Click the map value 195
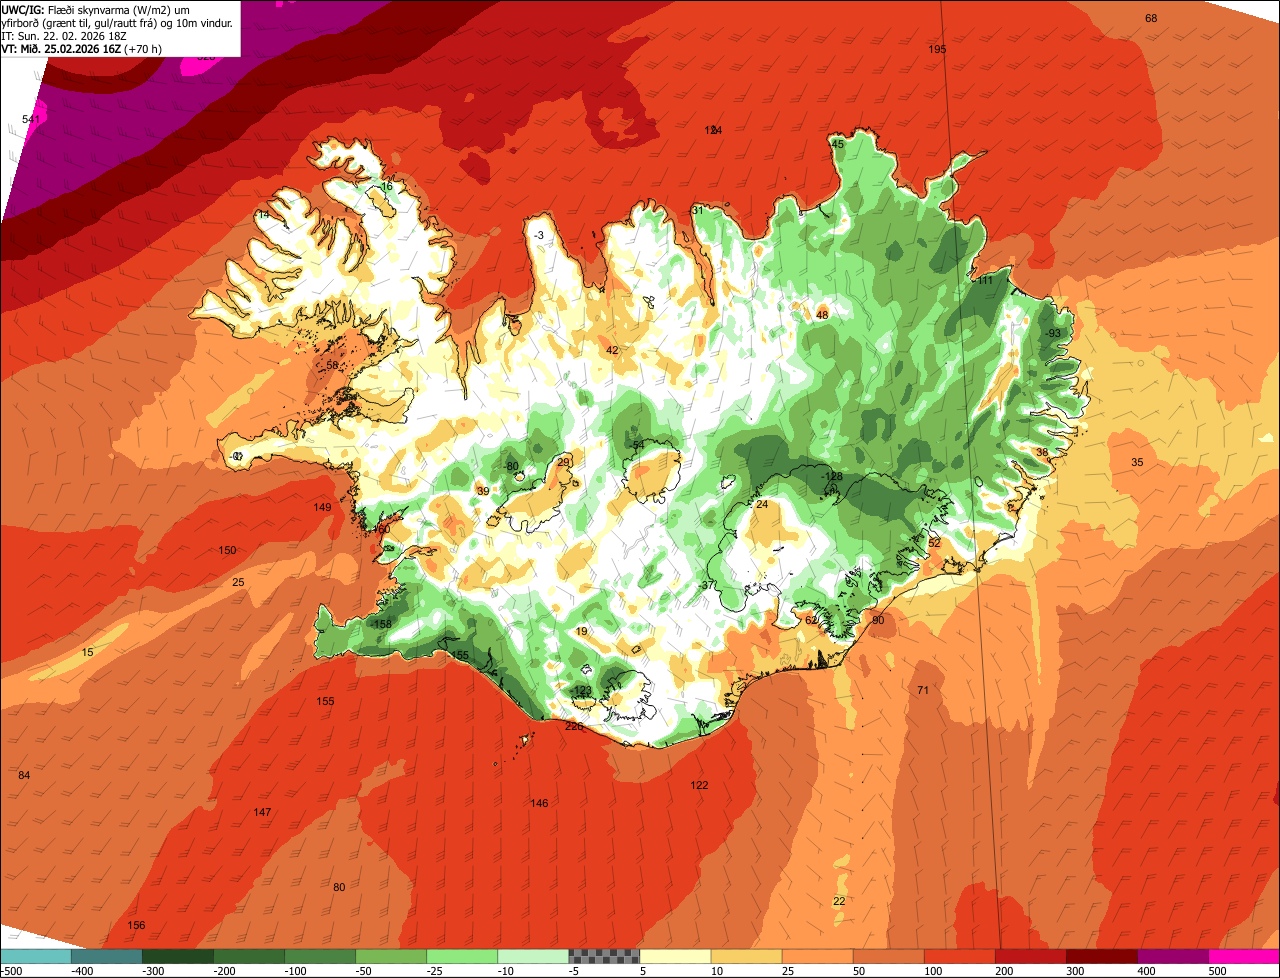This screenshot has height=978, width=1280. (x=937, y=49)
